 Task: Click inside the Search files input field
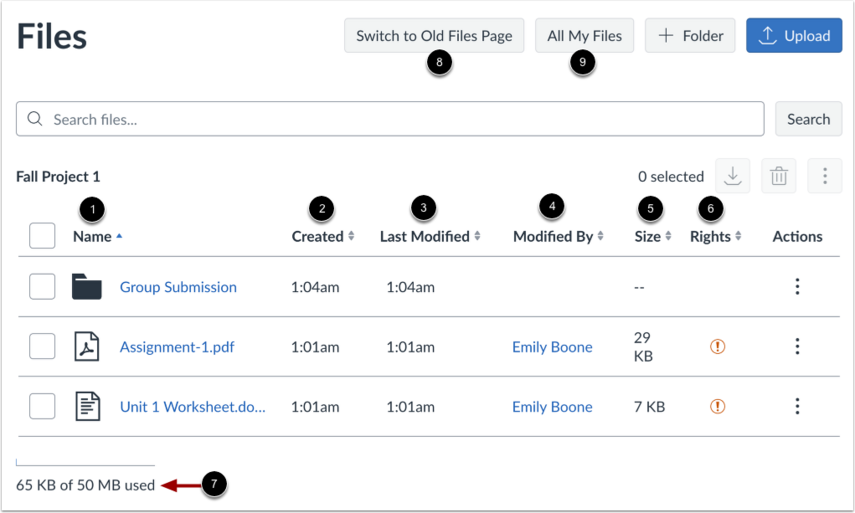pyautogui.click(x=390, y=119)
